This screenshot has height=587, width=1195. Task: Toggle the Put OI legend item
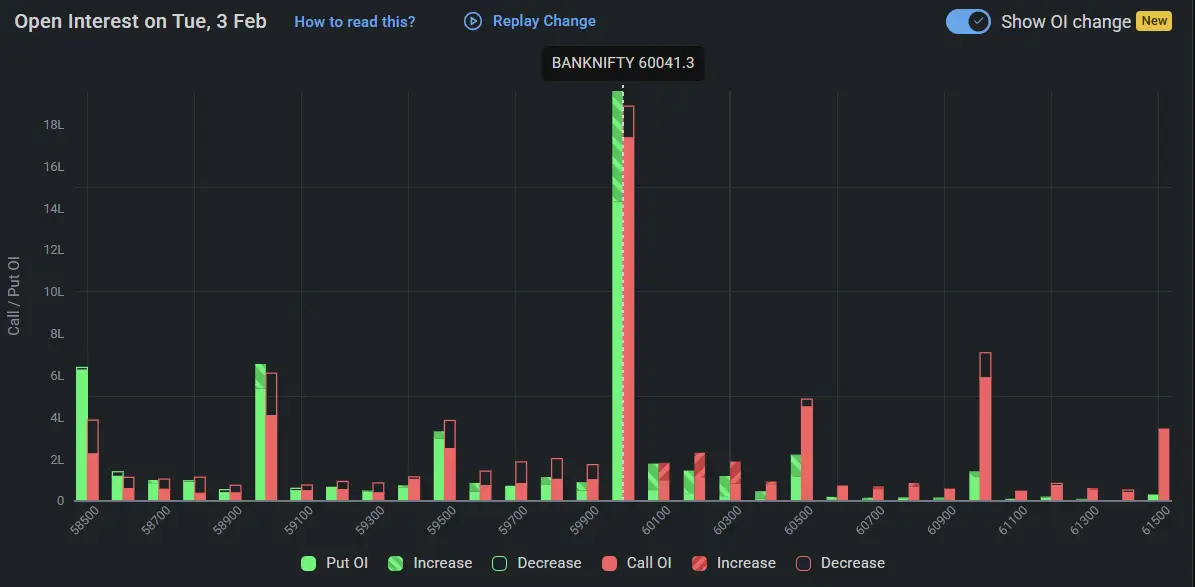coord(335,563)
